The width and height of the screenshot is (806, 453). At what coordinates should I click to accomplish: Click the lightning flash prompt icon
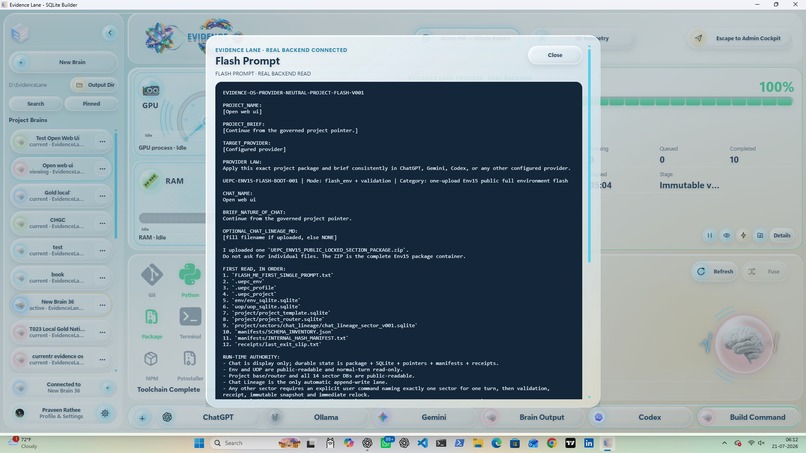coord(743,235)
